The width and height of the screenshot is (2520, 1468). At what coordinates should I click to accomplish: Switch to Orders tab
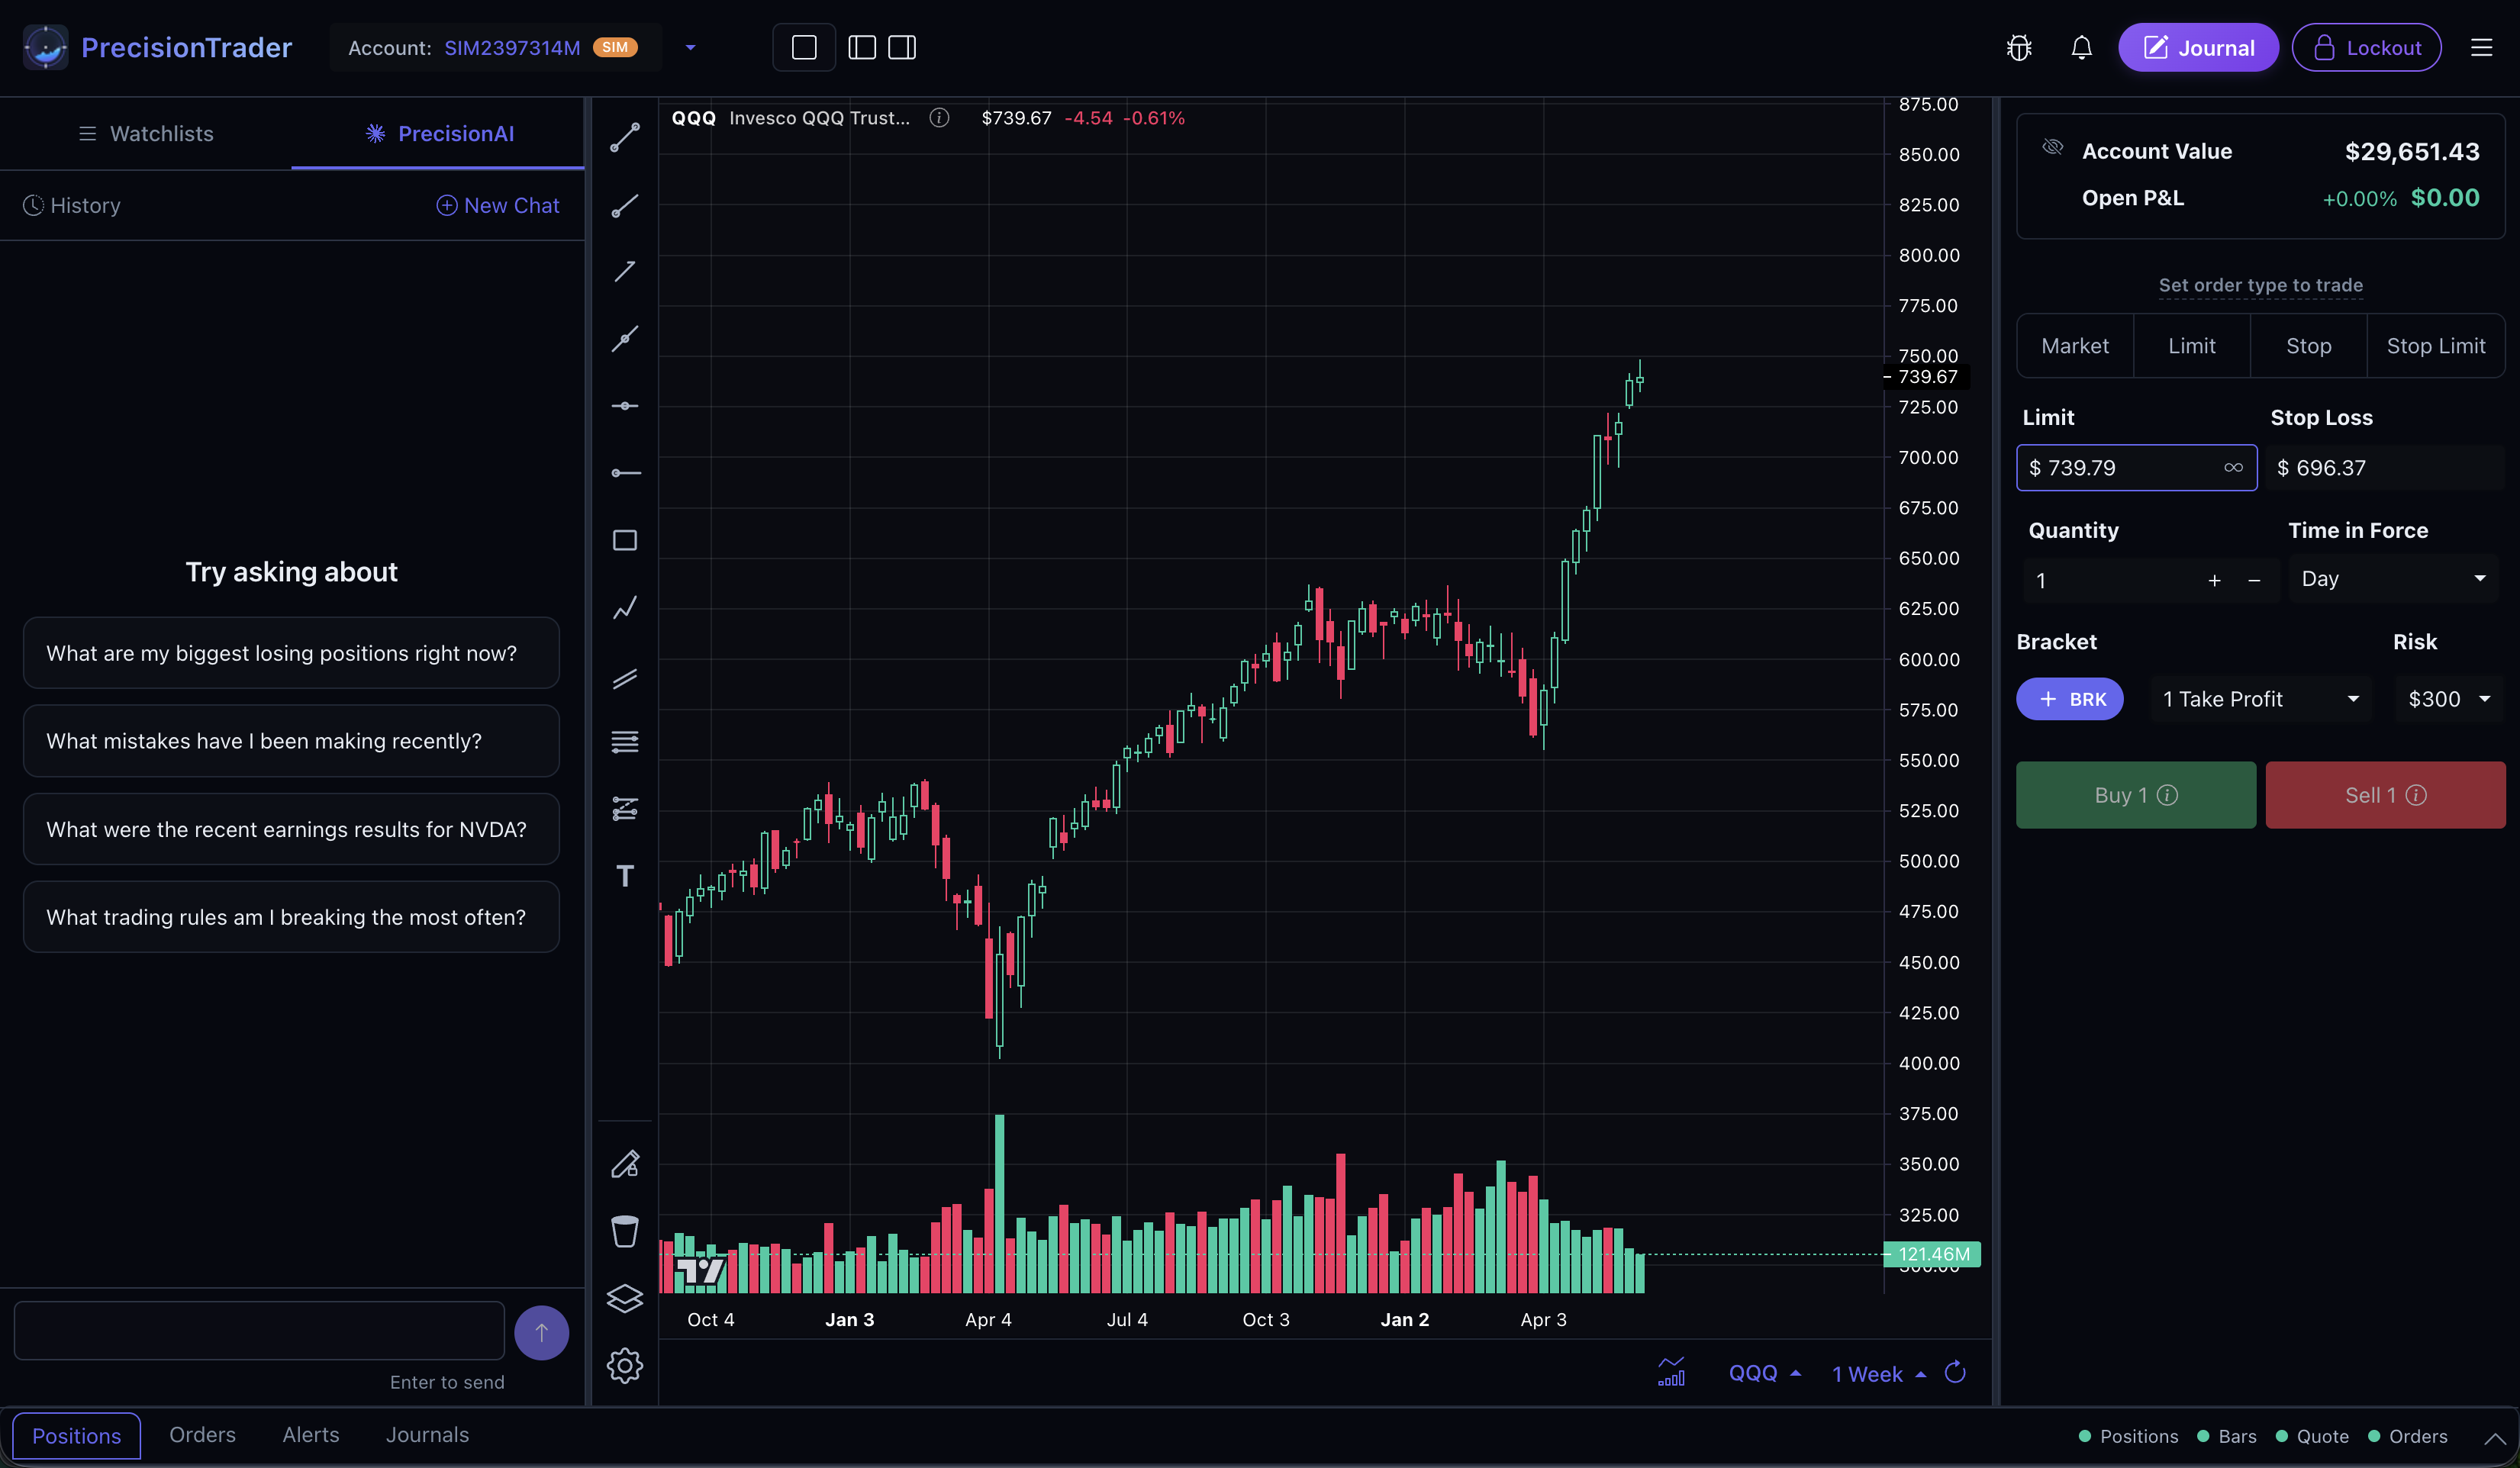pos(203,1435)
